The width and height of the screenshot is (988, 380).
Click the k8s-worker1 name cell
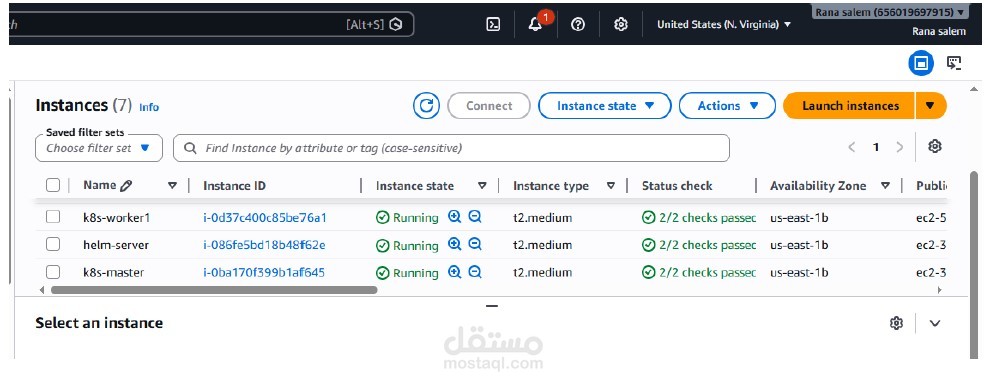(x=117, y=218)
